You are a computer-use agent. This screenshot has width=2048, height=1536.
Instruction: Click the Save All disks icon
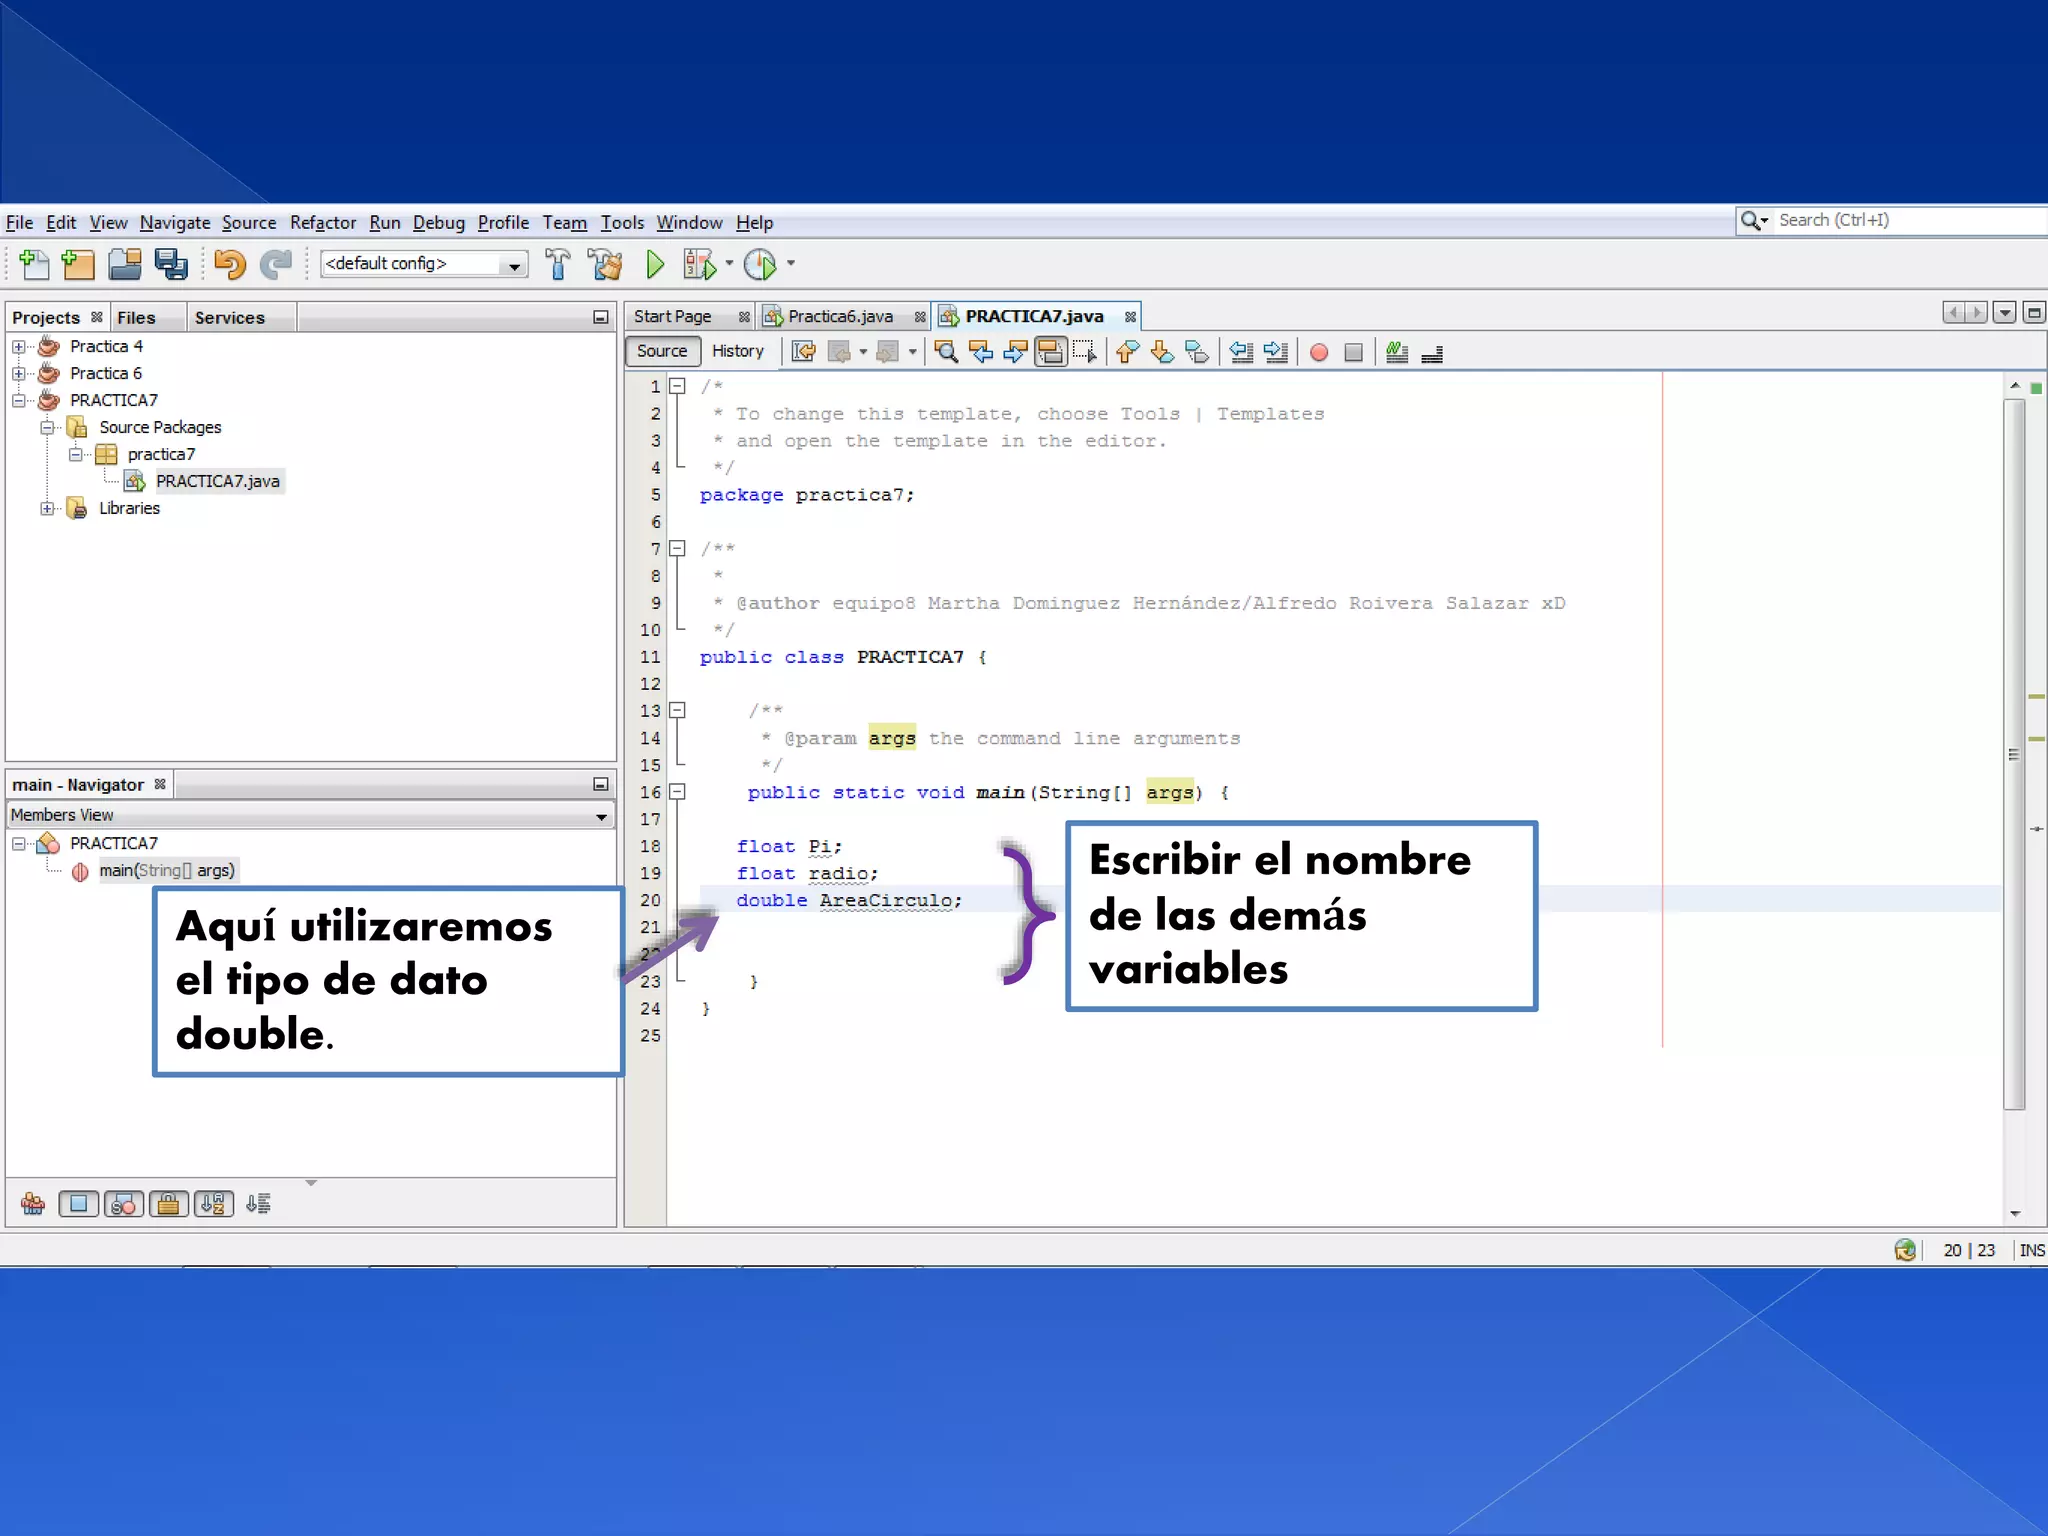coord(171,264)
